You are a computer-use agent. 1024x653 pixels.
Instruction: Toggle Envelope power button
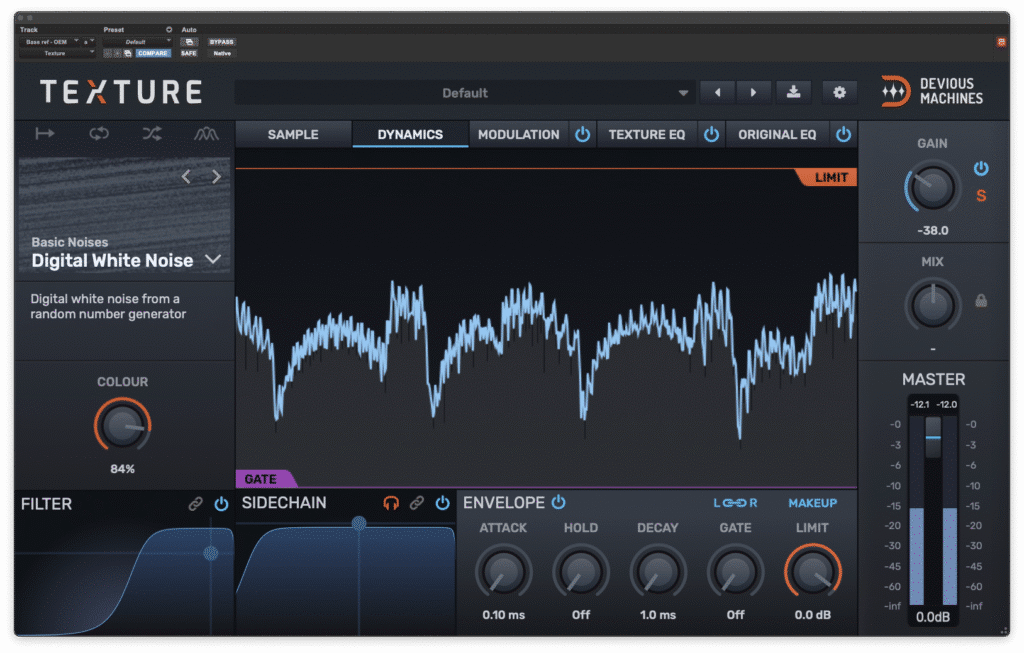[558, 502]
